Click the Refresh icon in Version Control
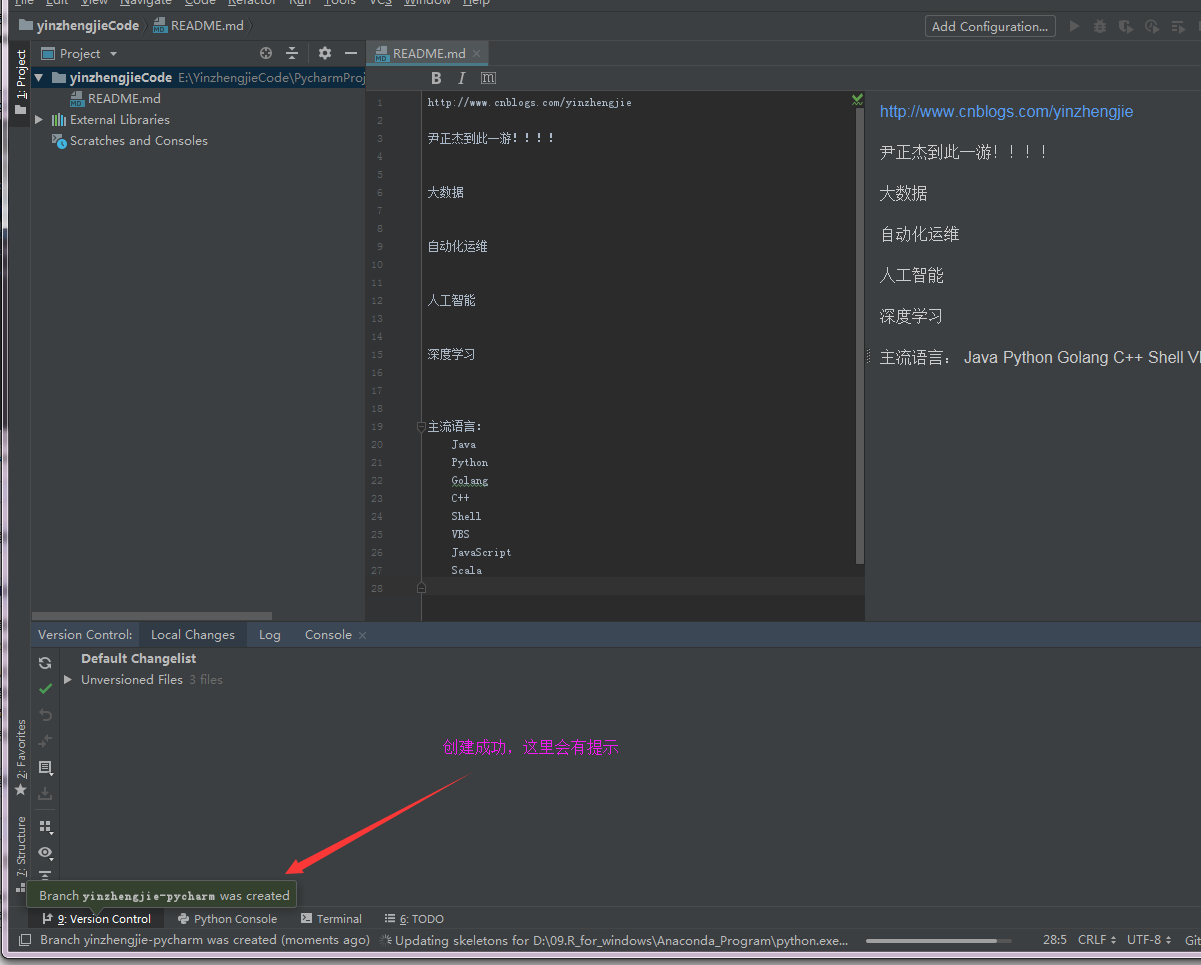This screenshot has height=965, width=1201. [x=45, y=663]
